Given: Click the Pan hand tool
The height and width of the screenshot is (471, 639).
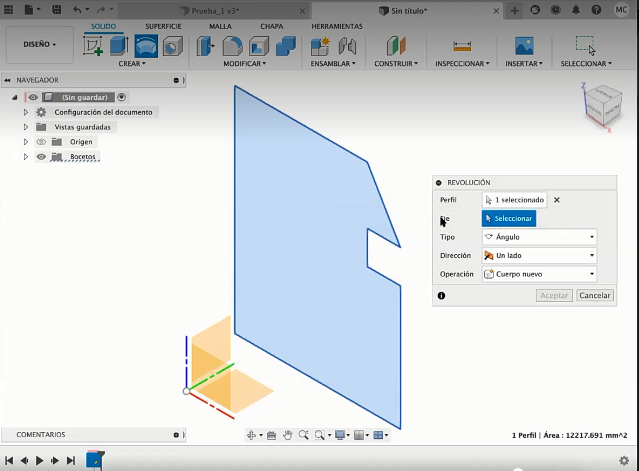Looking at the screenshot, I should point(288,435).
